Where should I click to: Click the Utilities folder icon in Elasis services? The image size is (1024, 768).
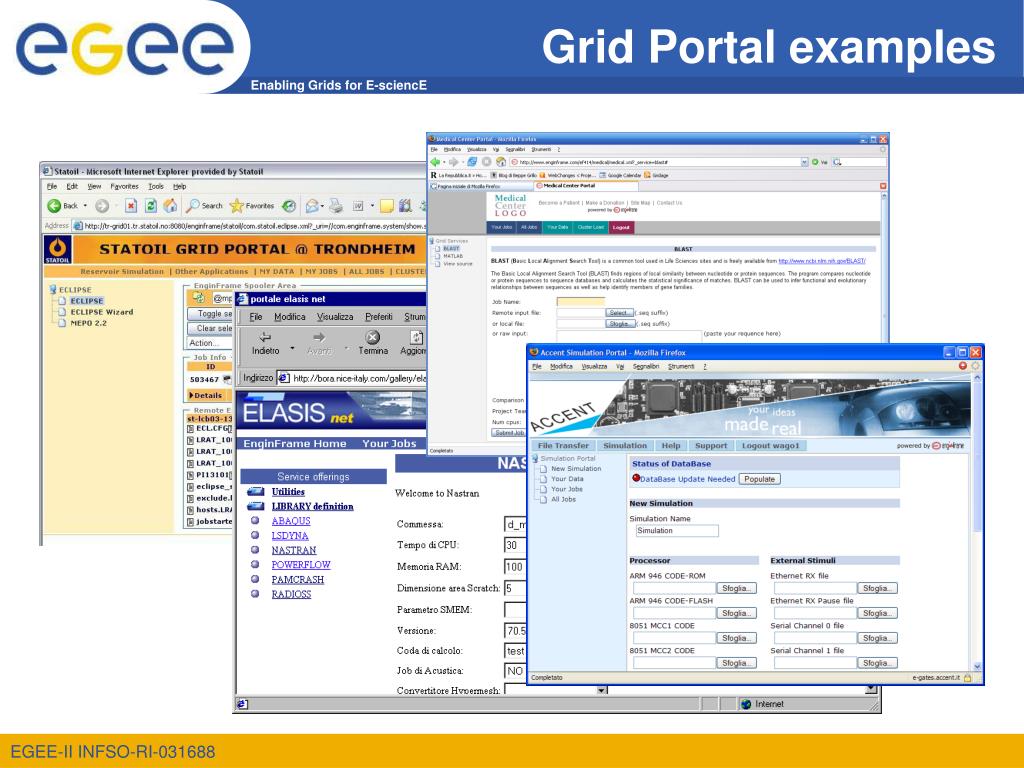click(256, 491)
